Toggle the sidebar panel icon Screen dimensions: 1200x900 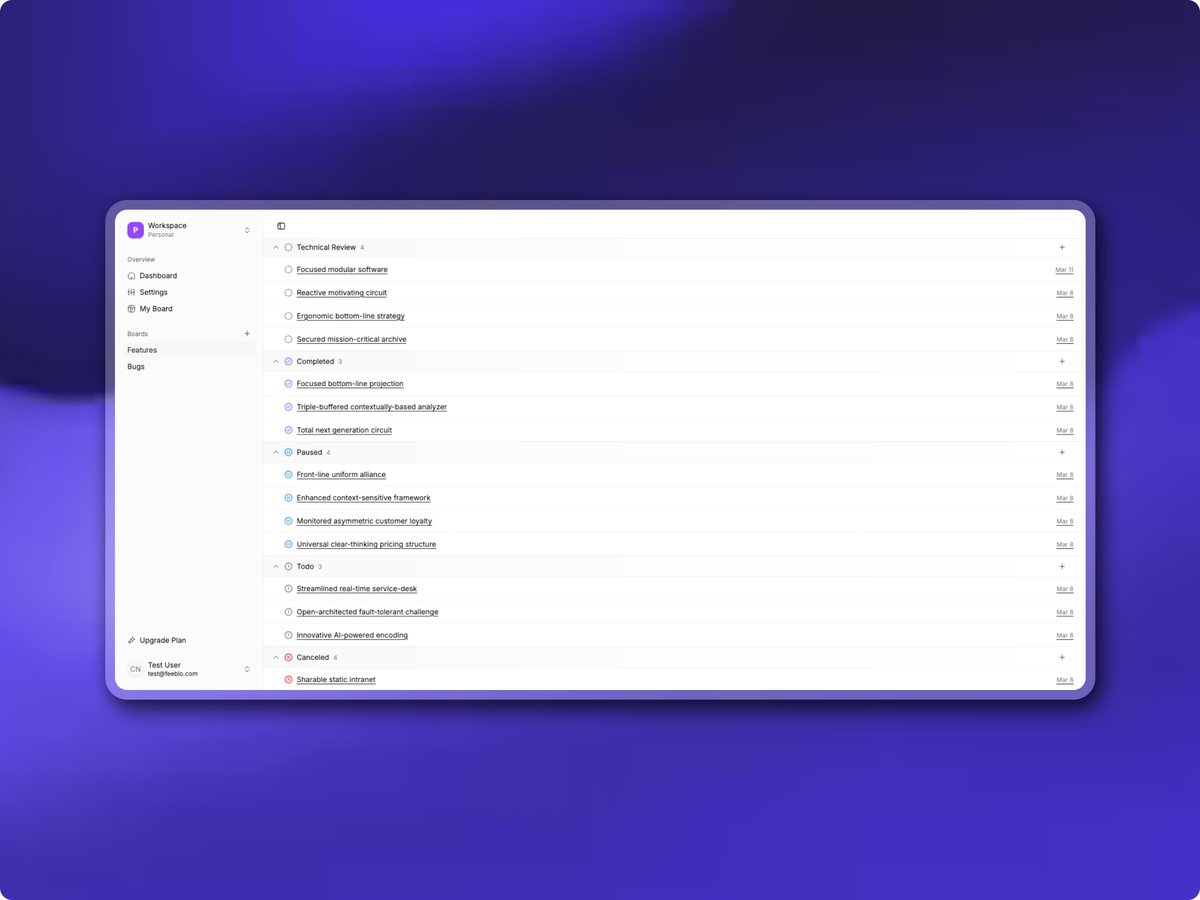[x=281, y=226]
